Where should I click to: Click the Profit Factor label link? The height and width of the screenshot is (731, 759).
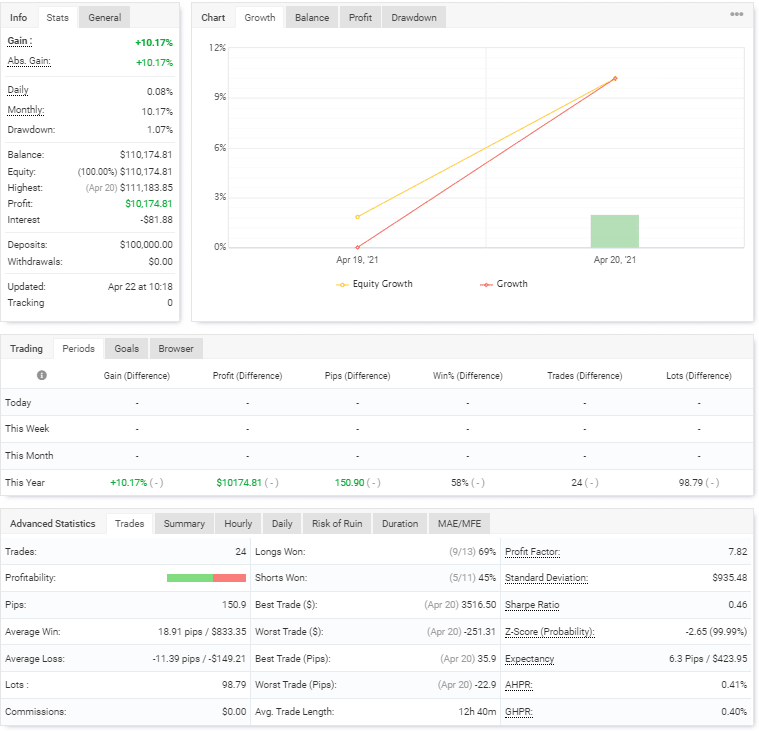tap(531, 552)
